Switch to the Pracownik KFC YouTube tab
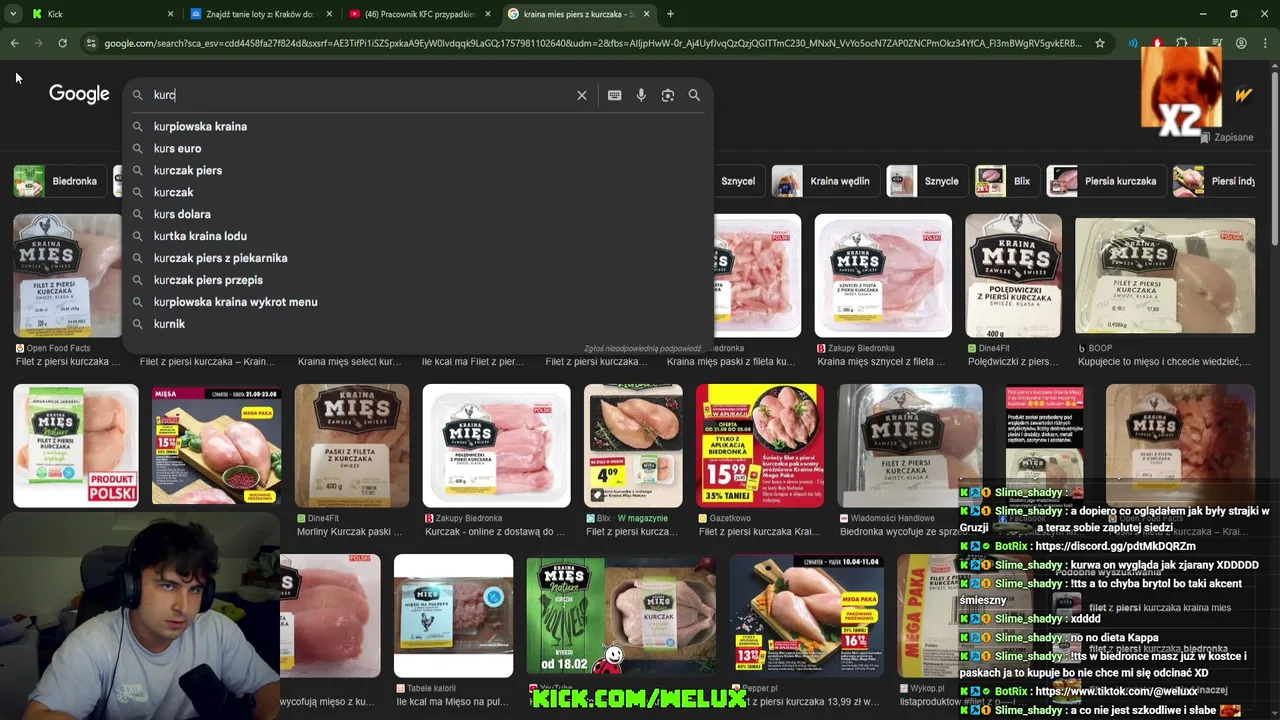The width and height of the screenshot is (1280, 720). pyautogui.click(x=420, y=14)
